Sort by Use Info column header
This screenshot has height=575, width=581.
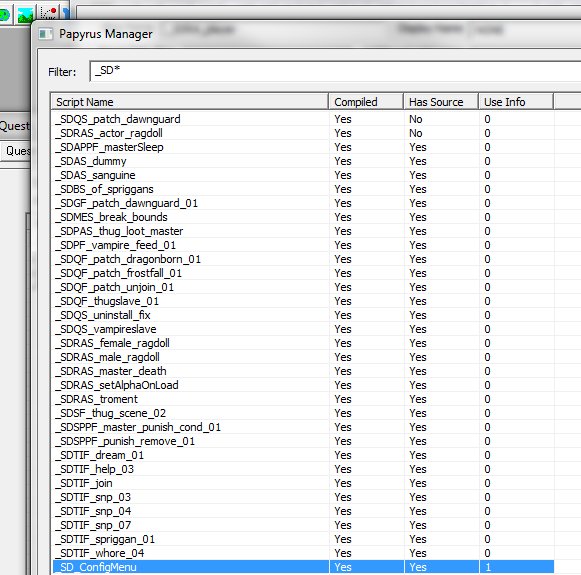point(516,102)
